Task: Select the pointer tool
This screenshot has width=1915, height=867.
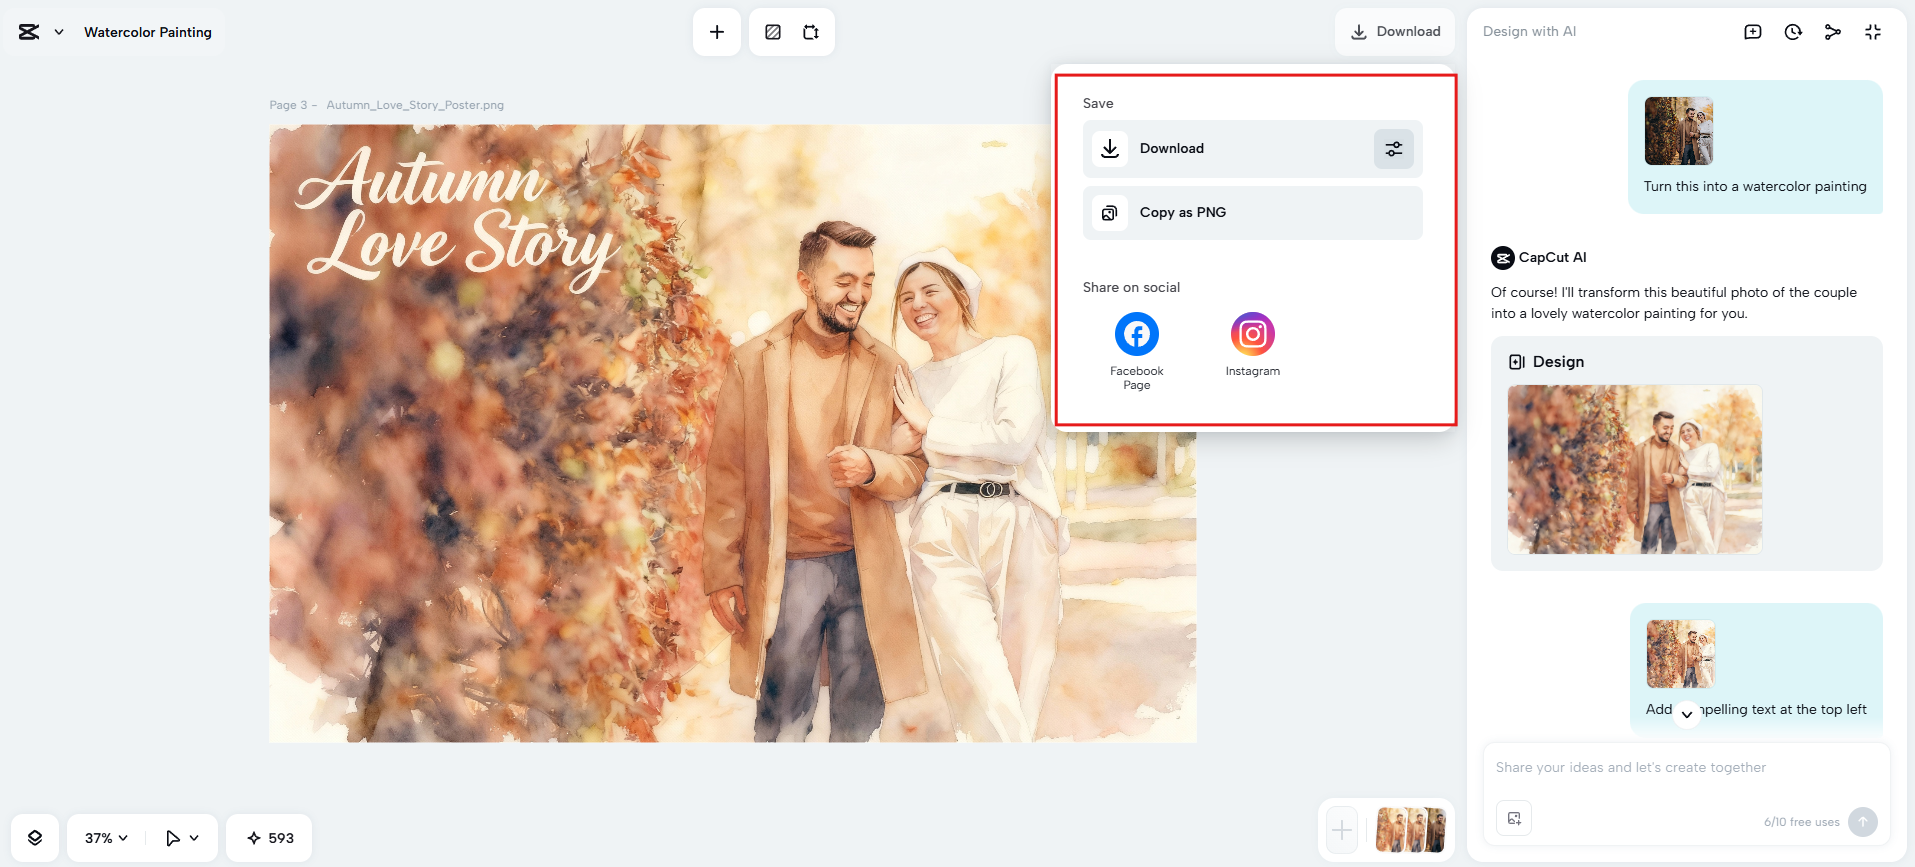Action: [173, 838]
